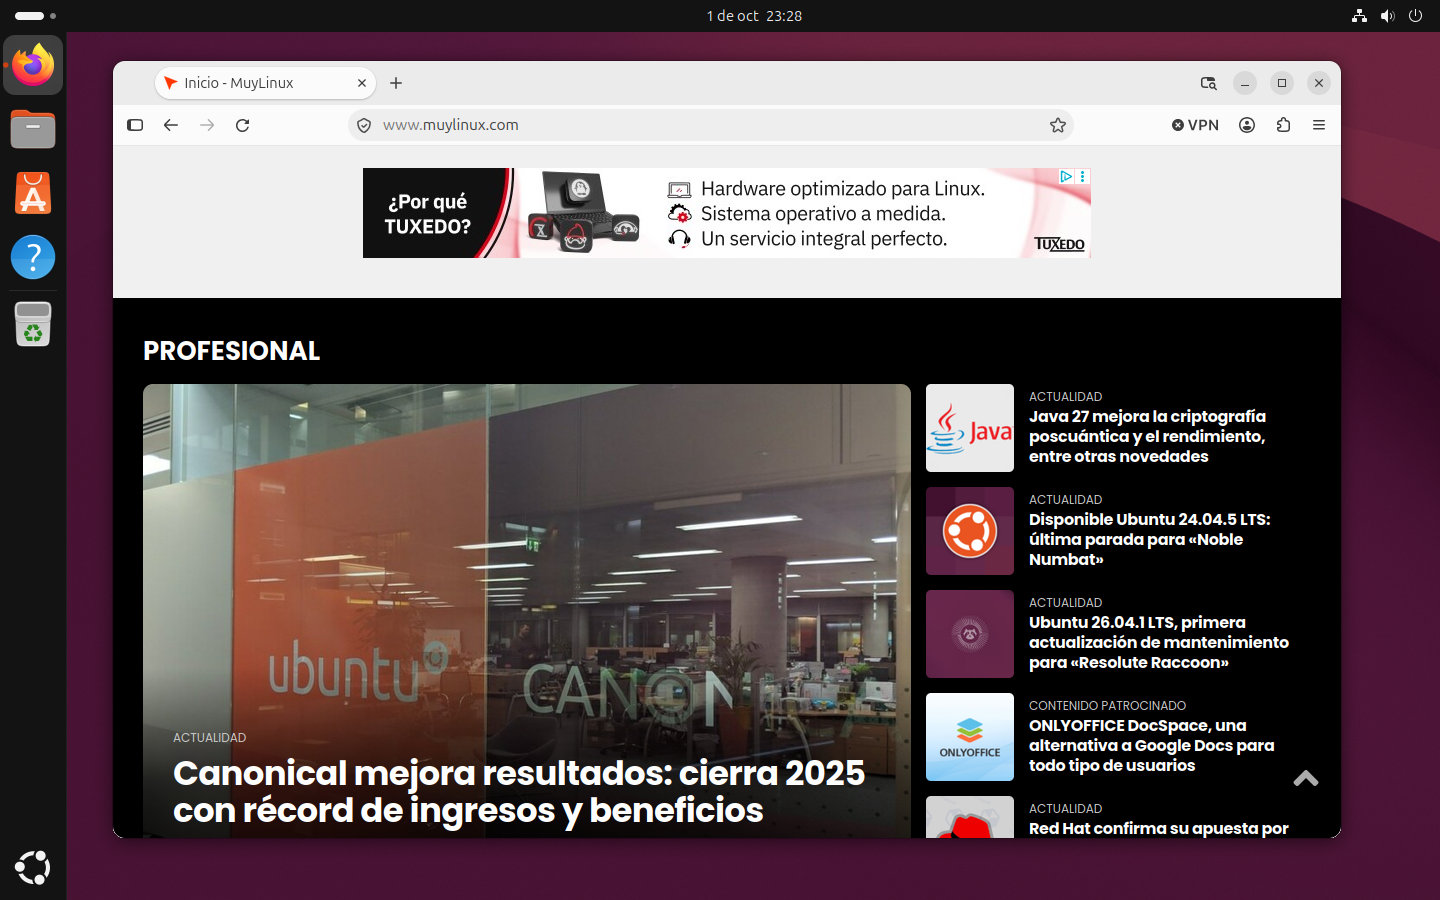Screen dimensions: 1440x900
Task: Select the Inicio - MuyLinux tab
Action: pyautogui.click(x=265, y=83)
